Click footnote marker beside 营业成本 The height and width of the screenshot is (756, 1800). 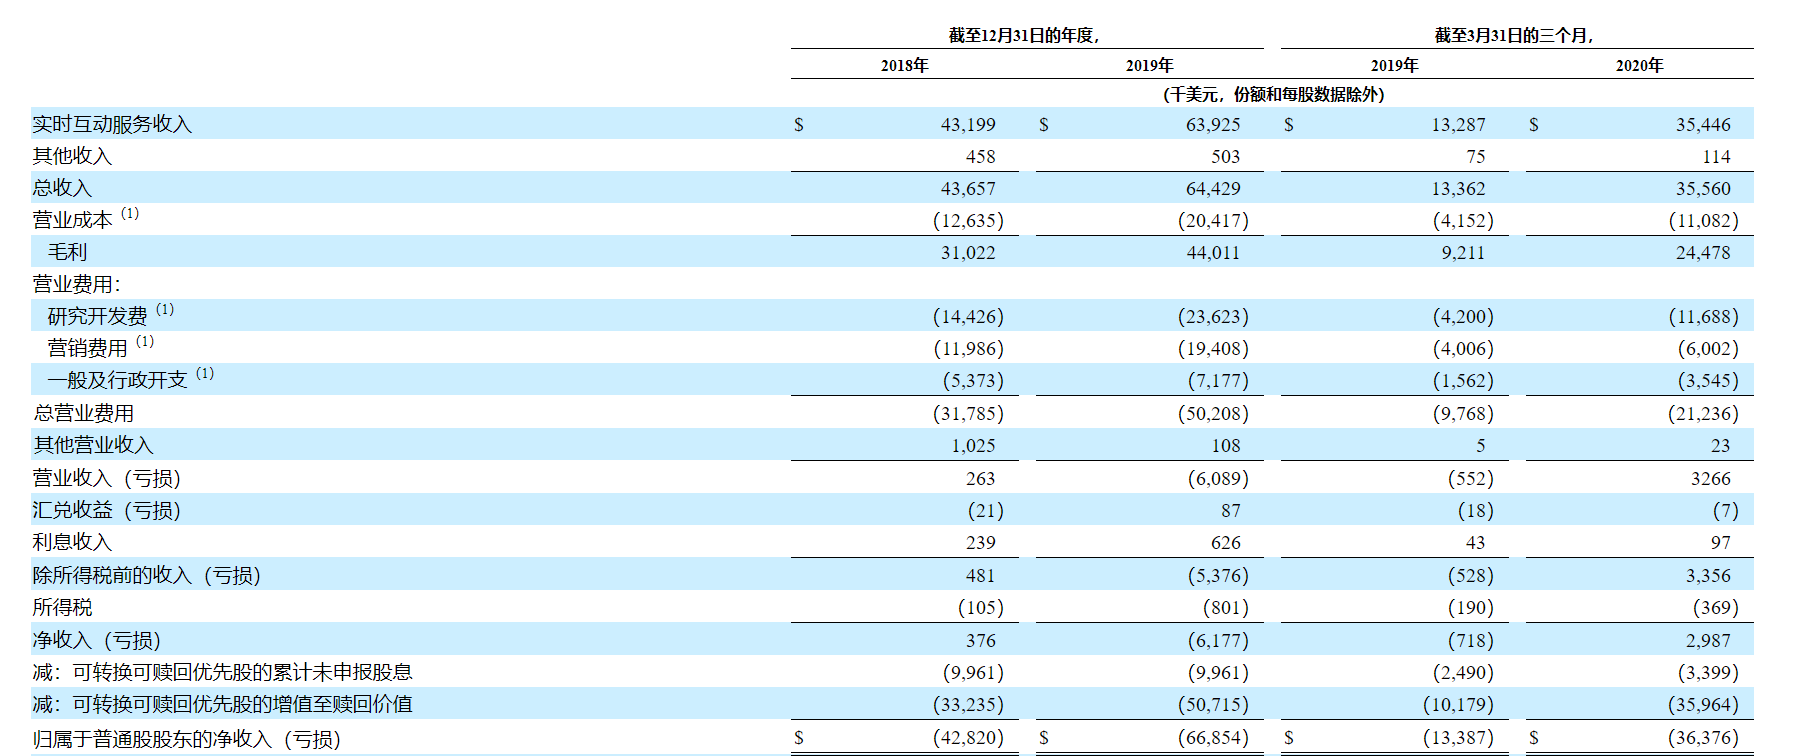click(130, 213)
